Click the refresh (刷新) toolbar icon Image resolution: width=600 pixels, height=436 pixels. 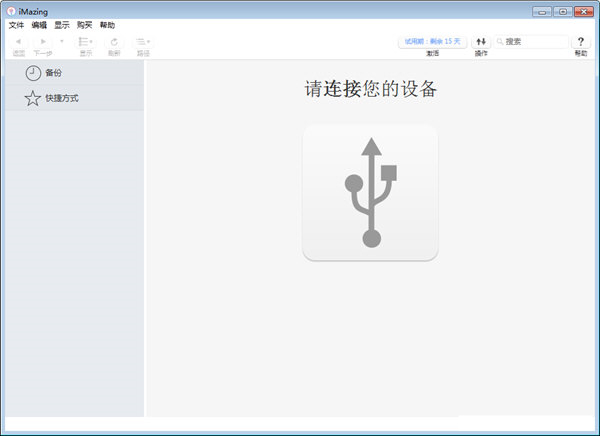(114, 42)
